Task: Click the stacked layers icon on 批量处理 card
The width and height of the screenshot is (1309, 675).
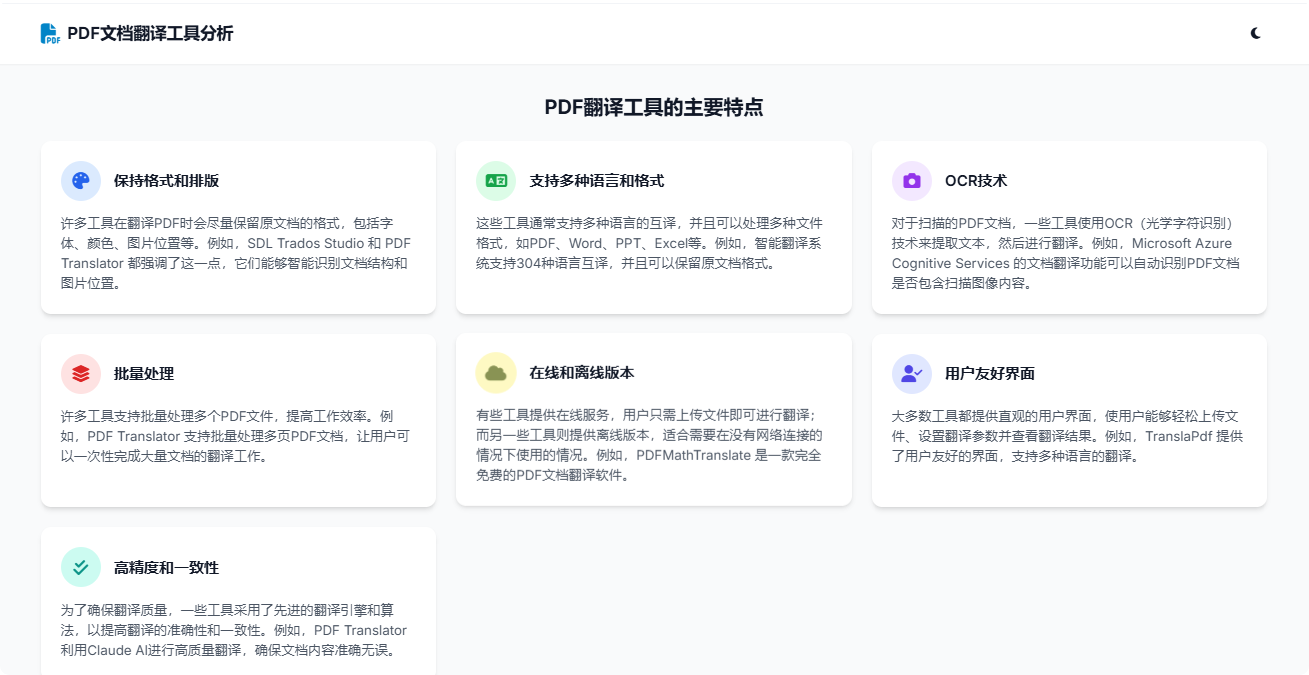Action: 81,374
